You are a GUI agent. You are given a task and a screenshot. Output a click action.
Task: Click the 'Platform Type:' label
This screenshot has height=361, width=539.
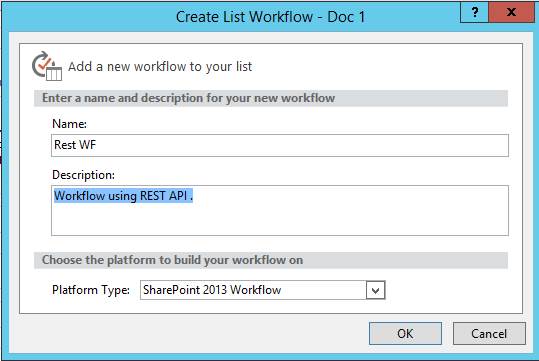[91, 290]
